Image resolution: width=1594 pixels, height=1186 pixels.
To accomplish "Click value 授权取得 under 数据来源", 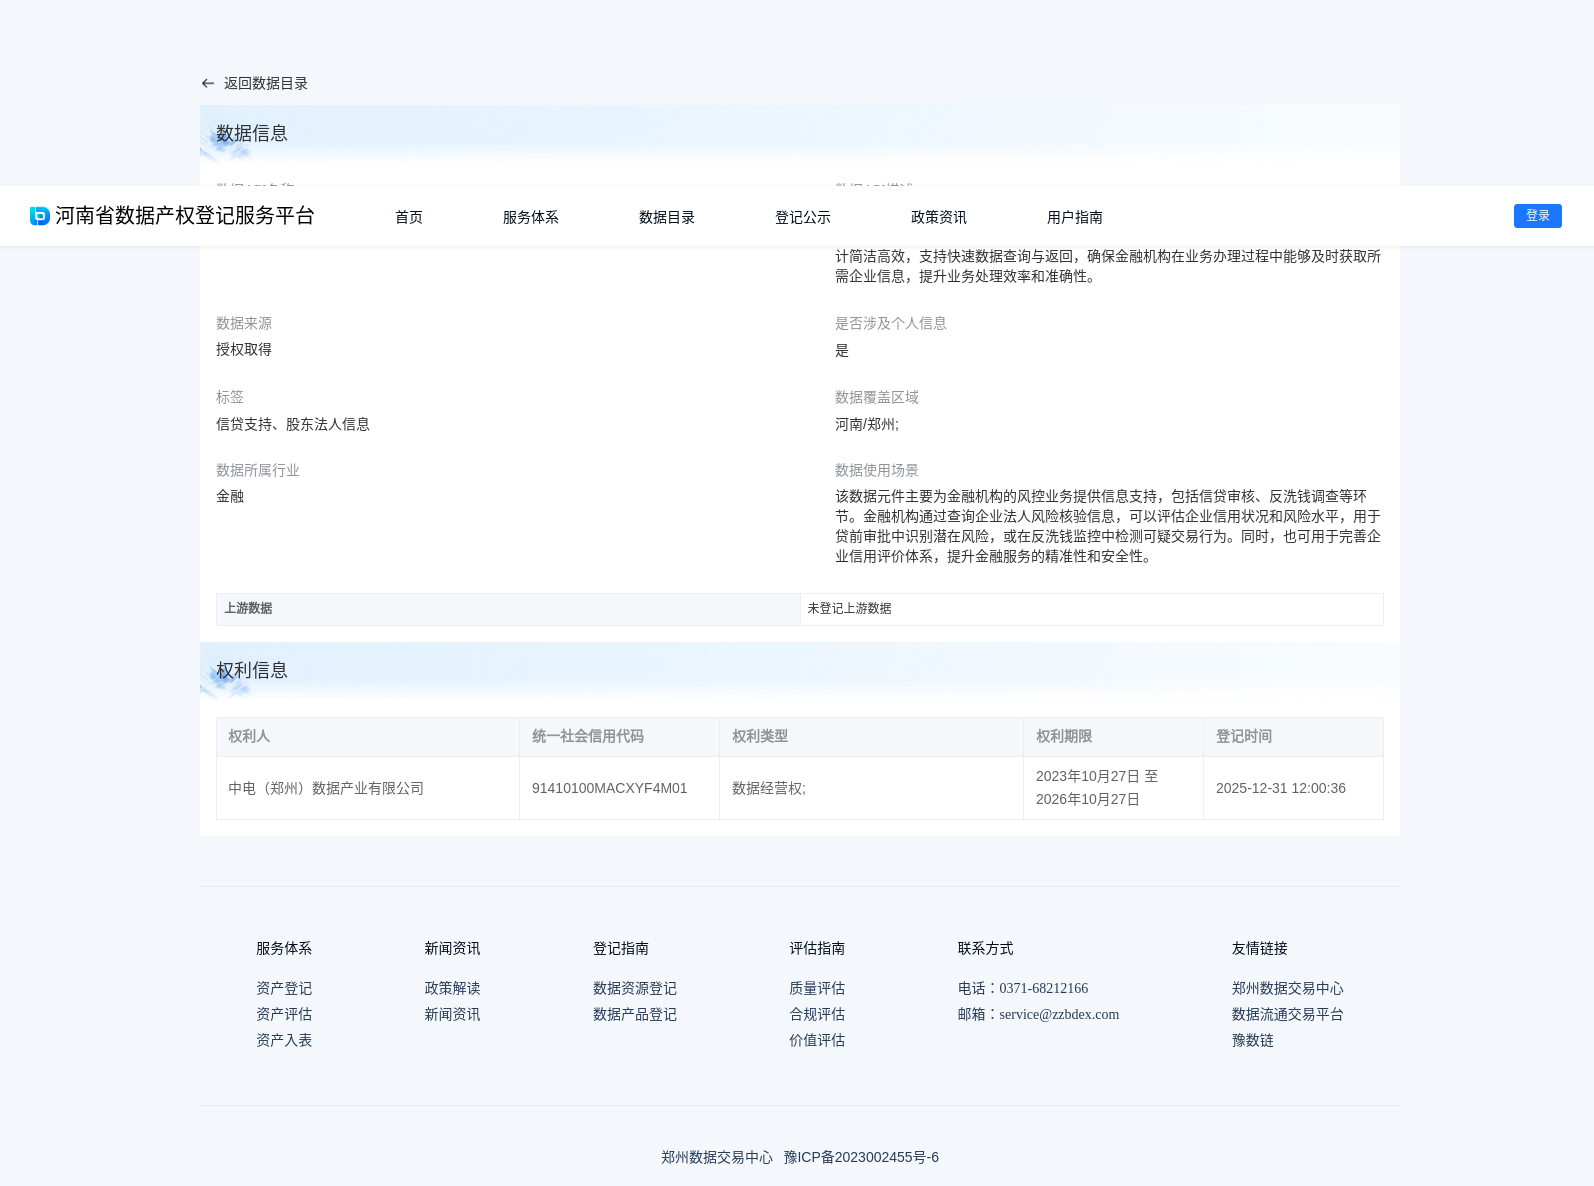I will pyautogui.click(x=244, y=349).
